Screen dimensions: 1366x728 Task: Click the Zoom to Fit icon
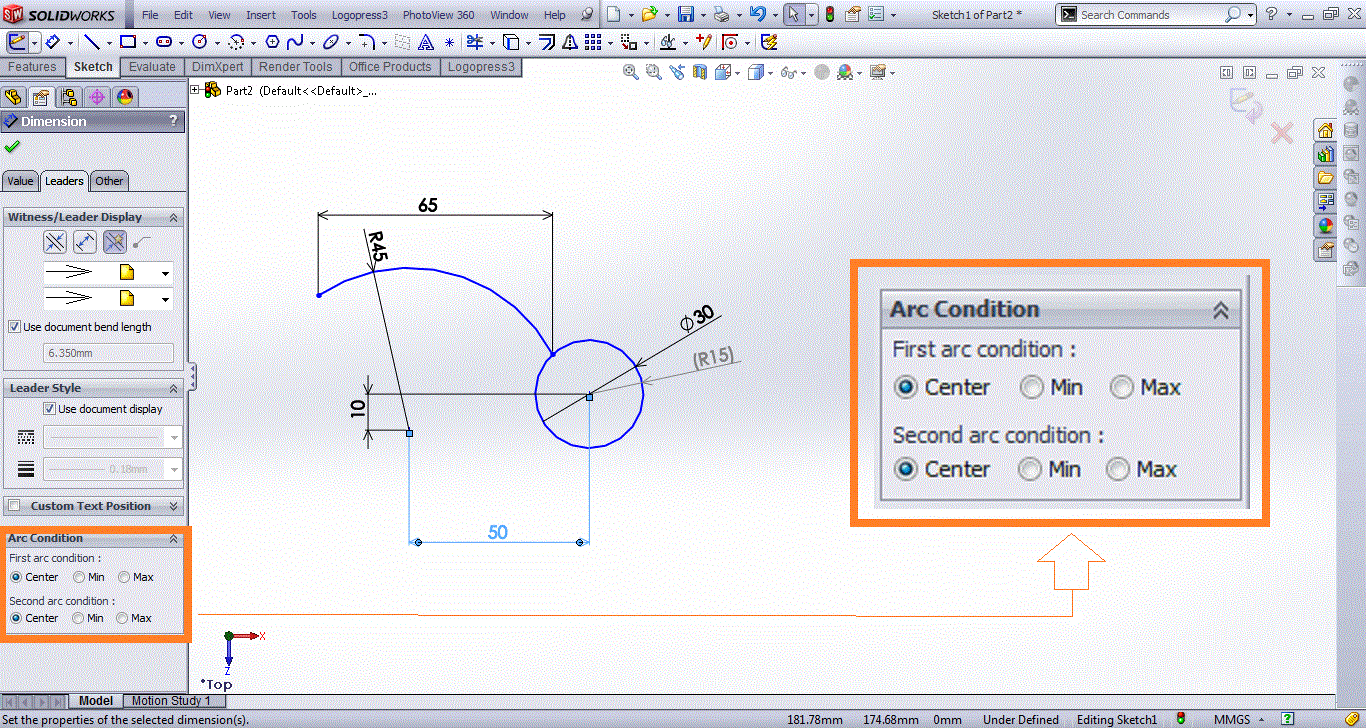(629, 72)
